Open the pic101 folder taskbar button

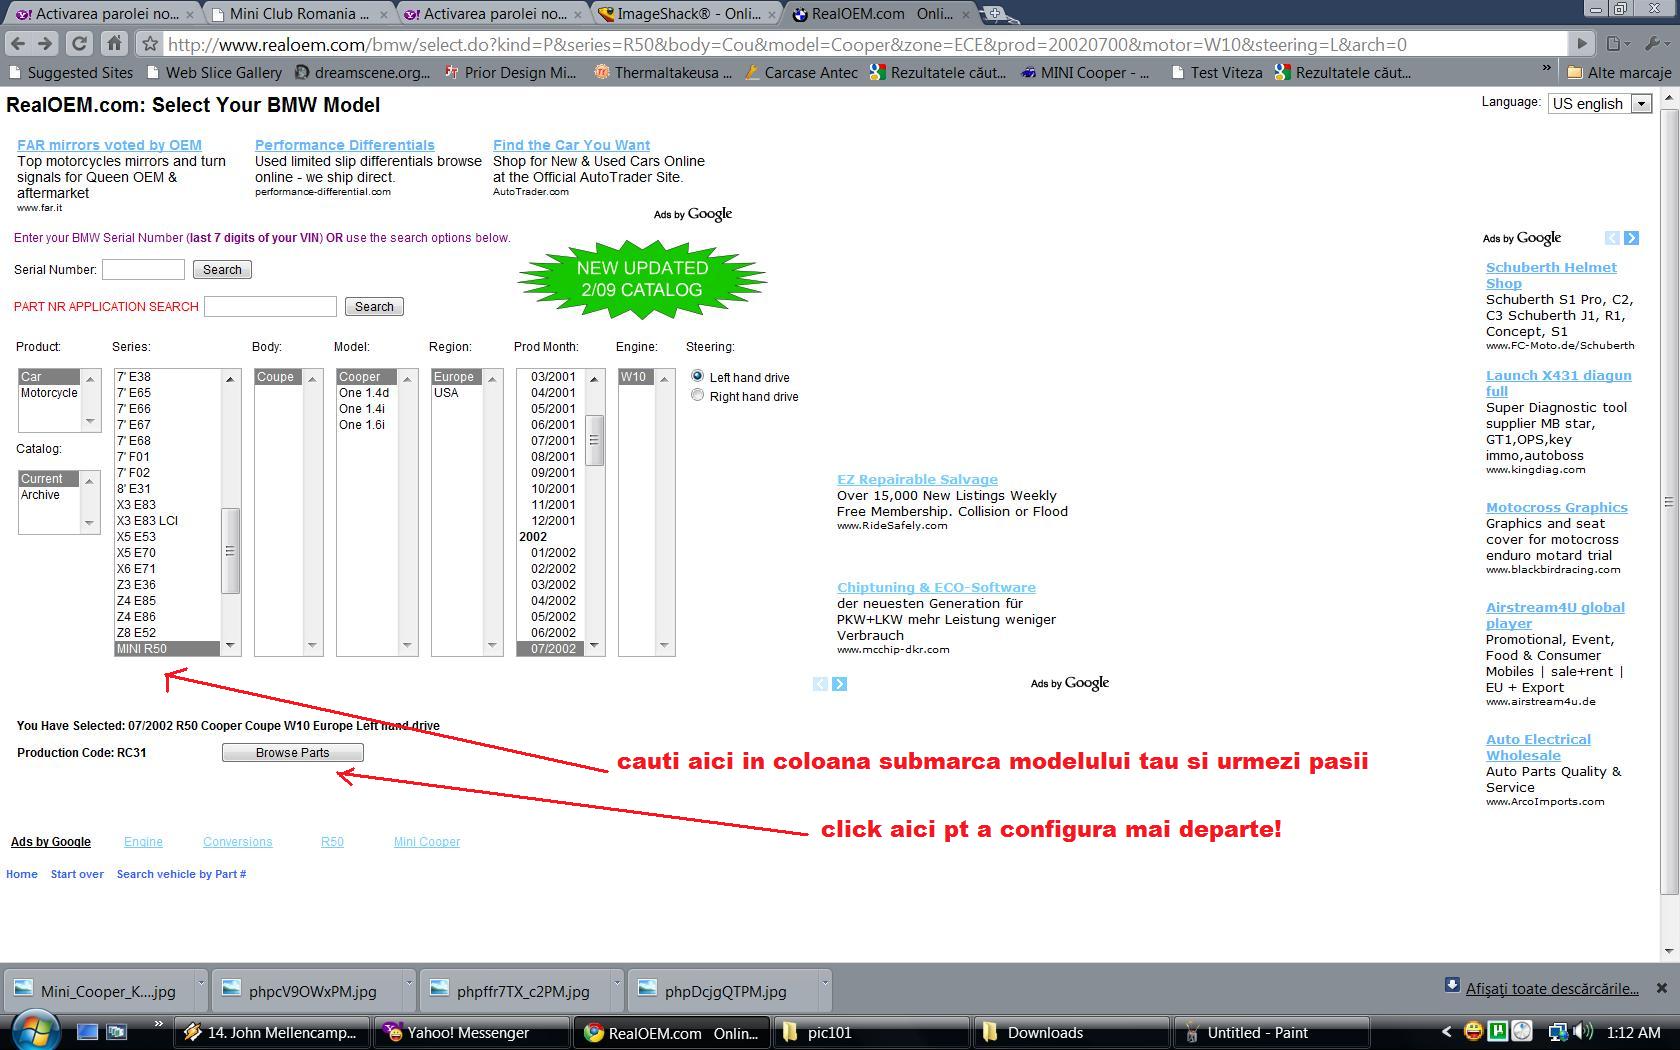coord(873,1032)
